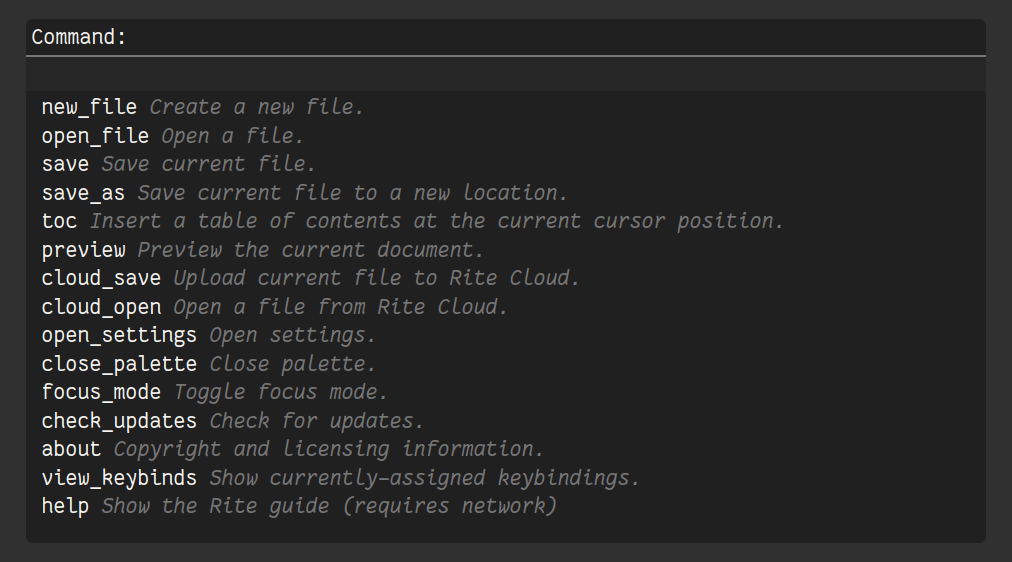Screen dimensions: 1012x562
Task: Show keybindings via view_keybinds
Action: coord(119,478)
